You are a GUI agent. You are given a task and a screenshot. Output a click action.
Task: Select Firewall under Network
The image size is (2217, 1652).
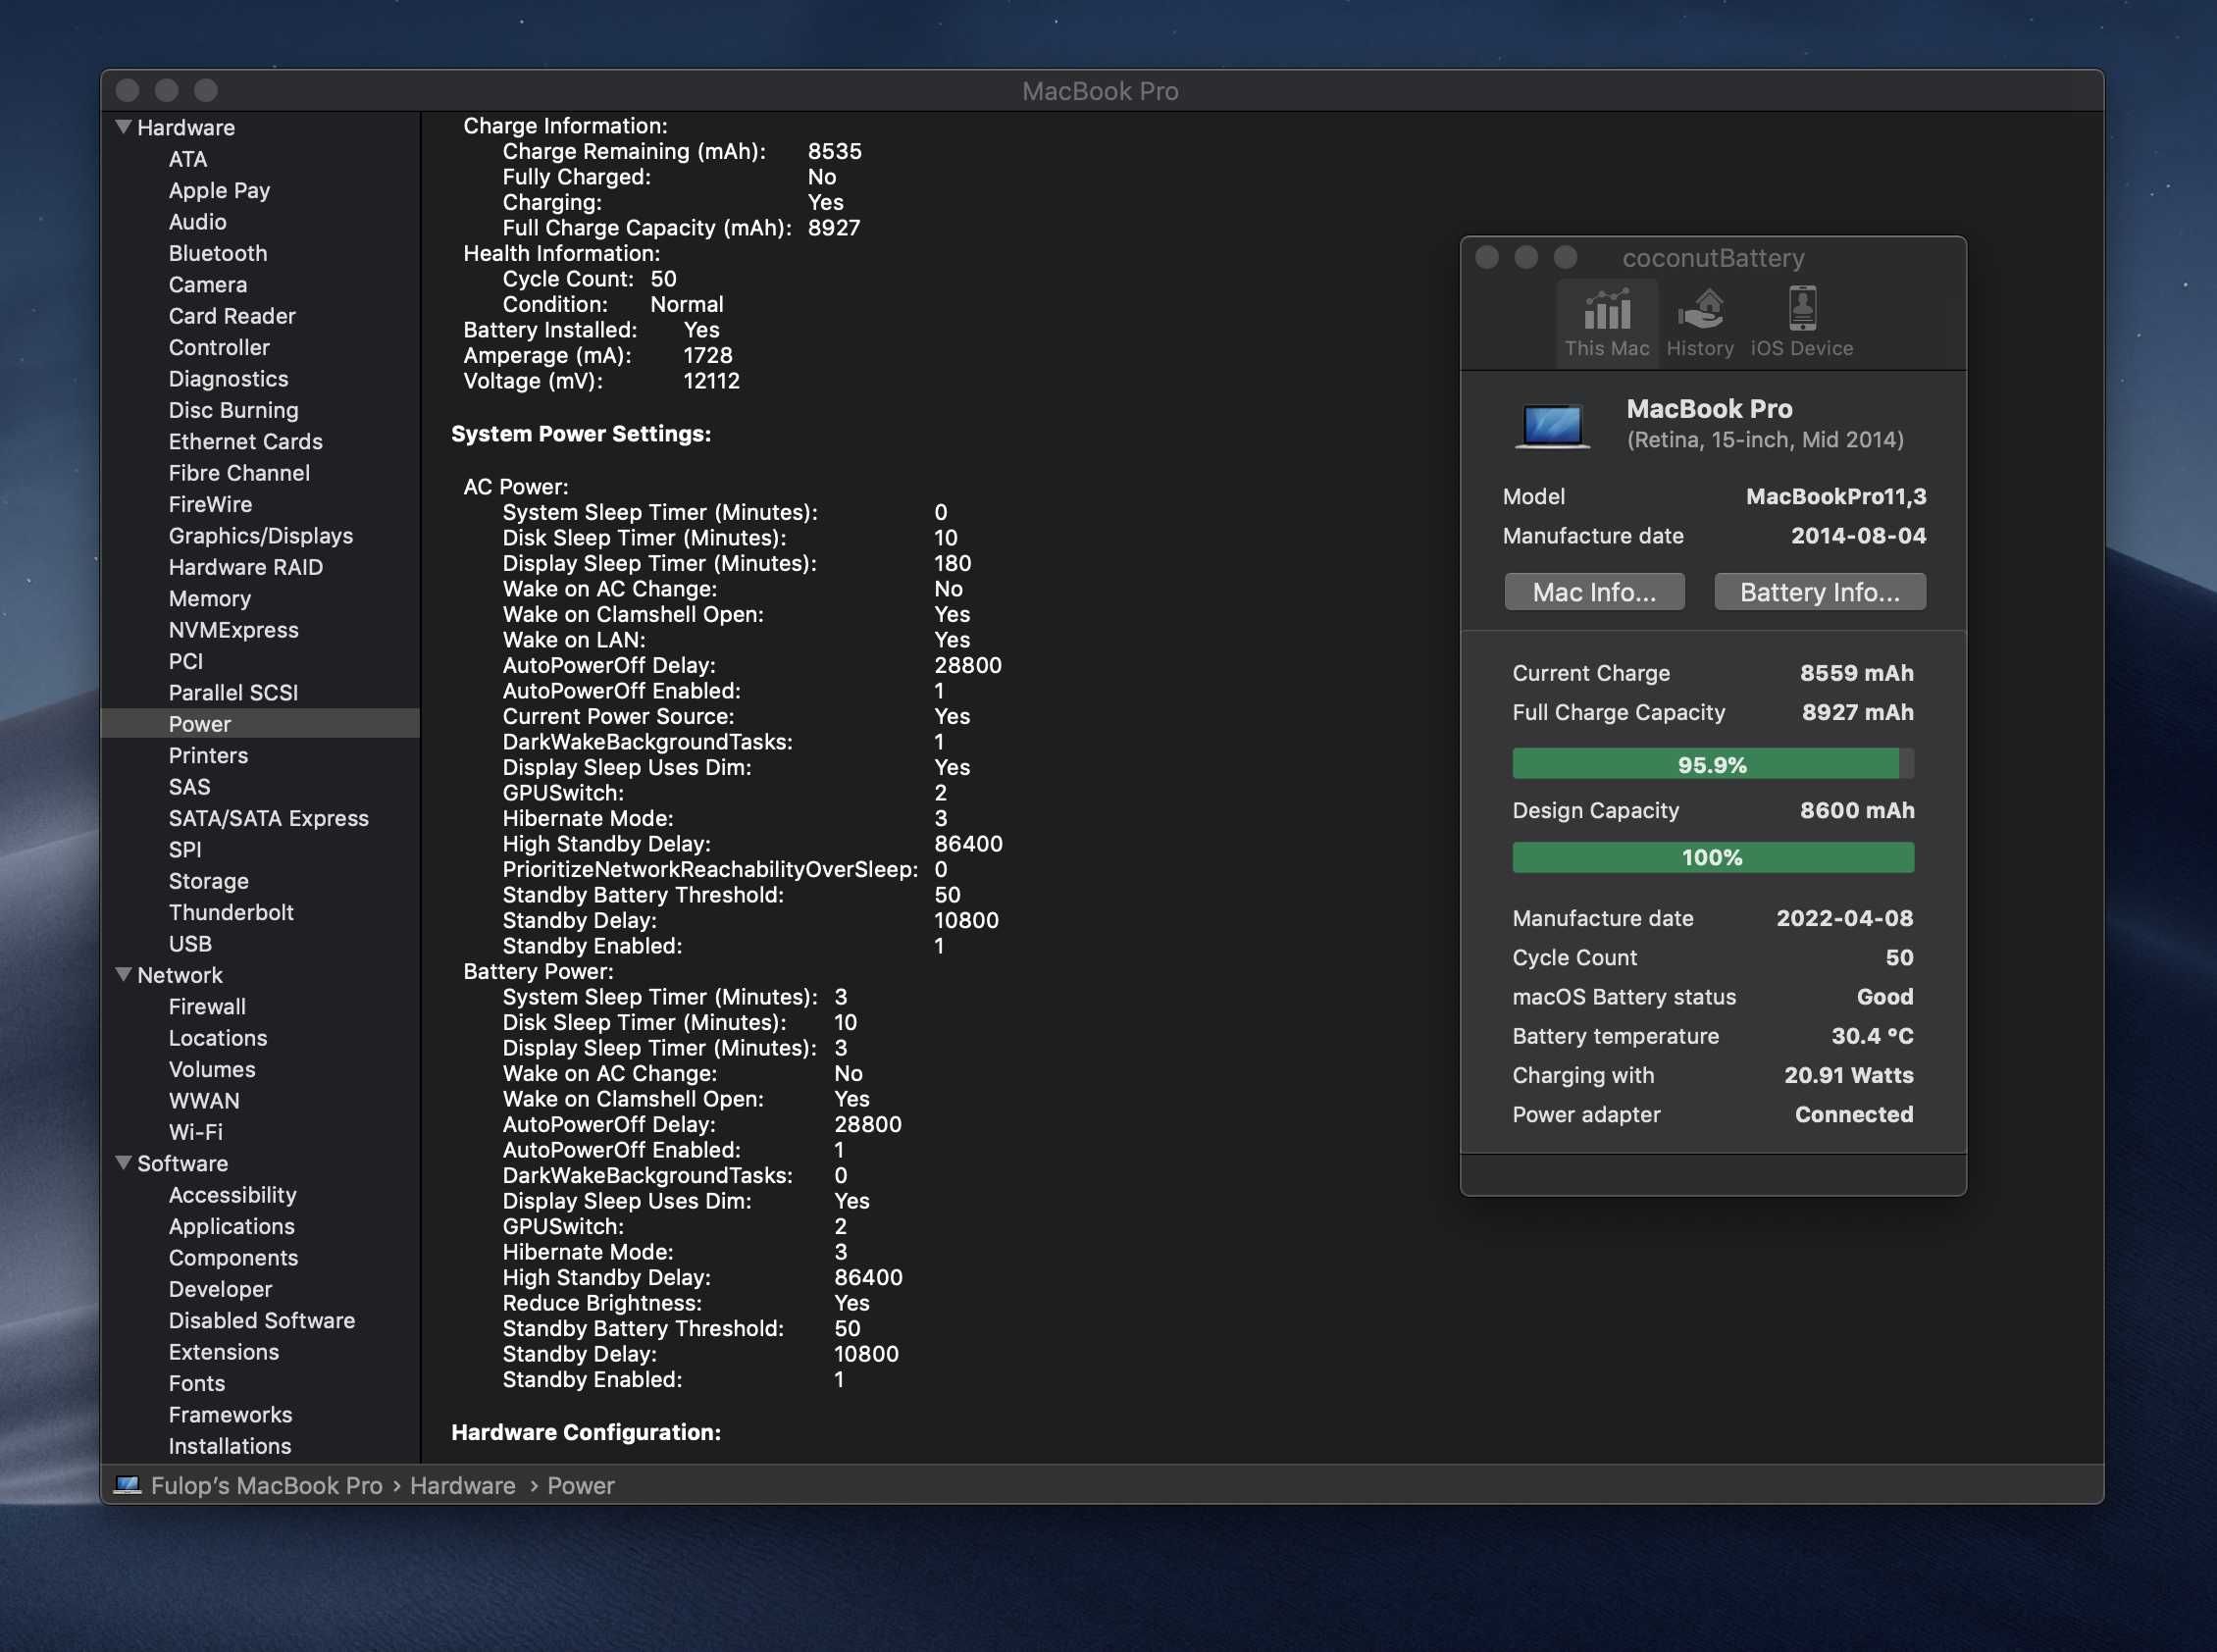207,1007
